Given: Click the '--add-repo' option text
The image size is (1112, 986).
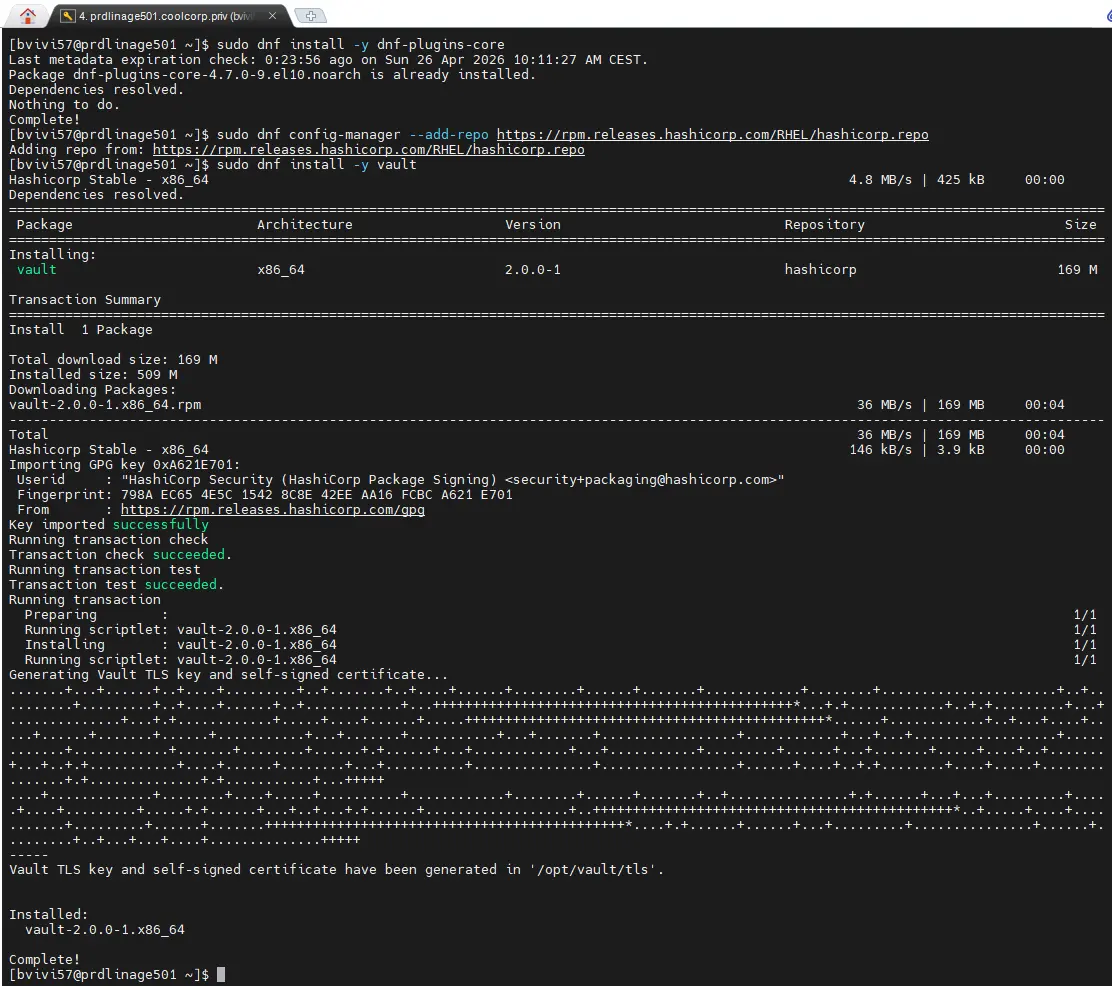Looking at the screenshot, I should pyautogui.click(x=449, y=135).
